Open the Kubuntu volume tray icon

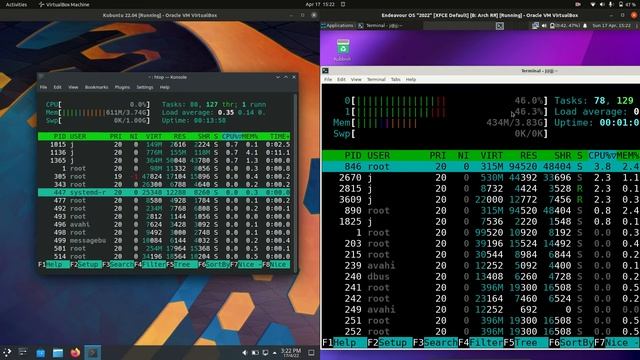[244, 353]
